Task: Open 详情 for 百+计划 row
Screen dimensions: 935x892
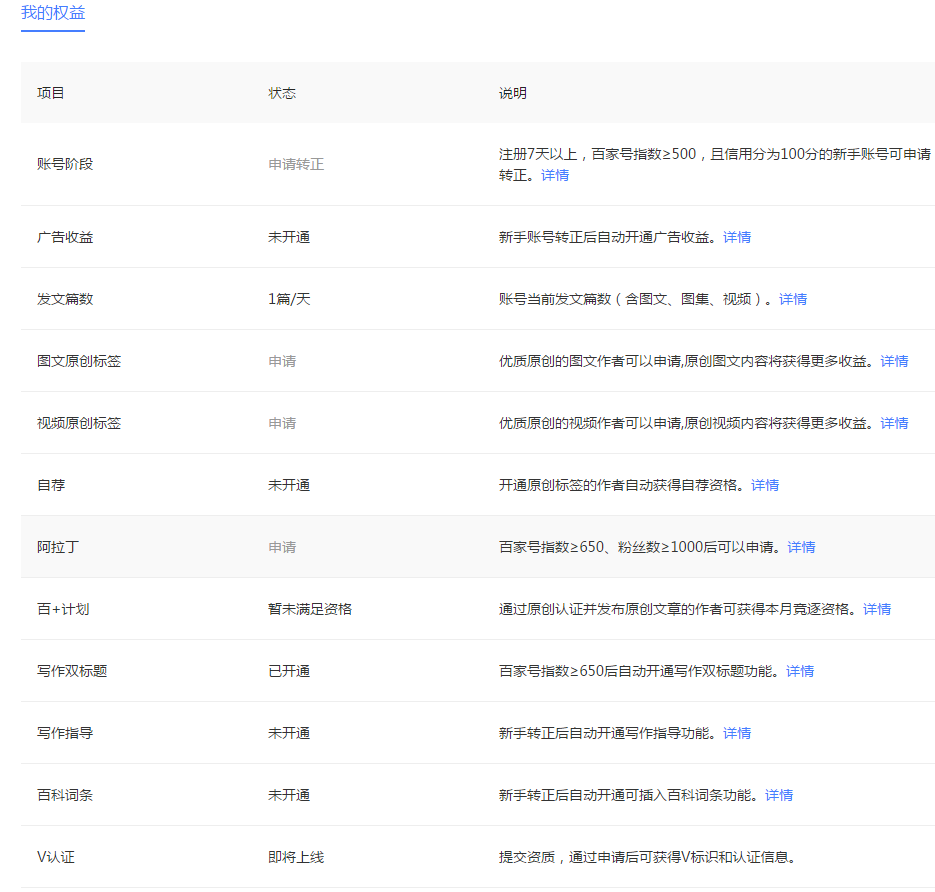Action: (877, 609)
